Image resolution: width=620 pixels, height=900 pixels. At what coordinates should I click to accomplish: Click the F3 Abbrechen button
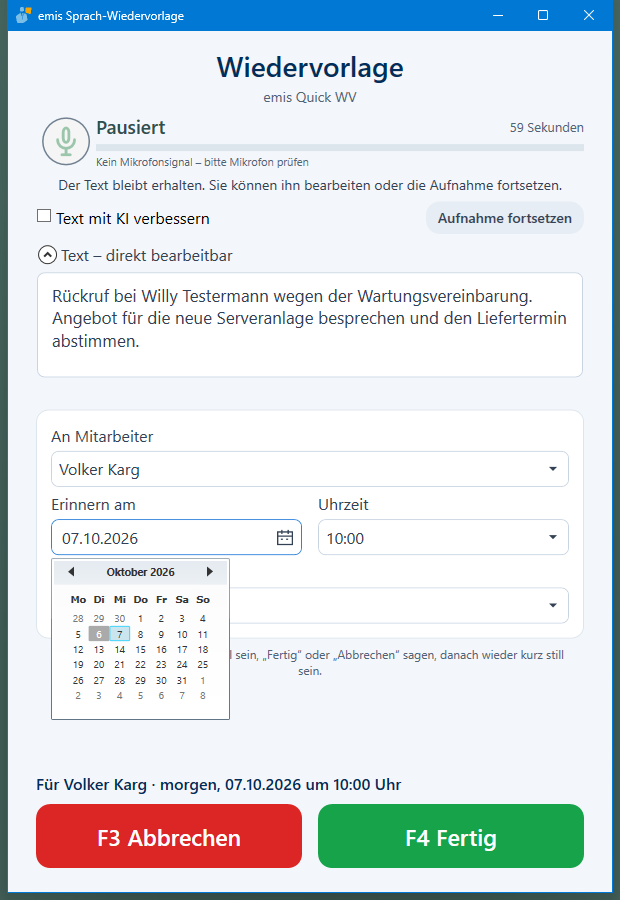tap(169, 836)
